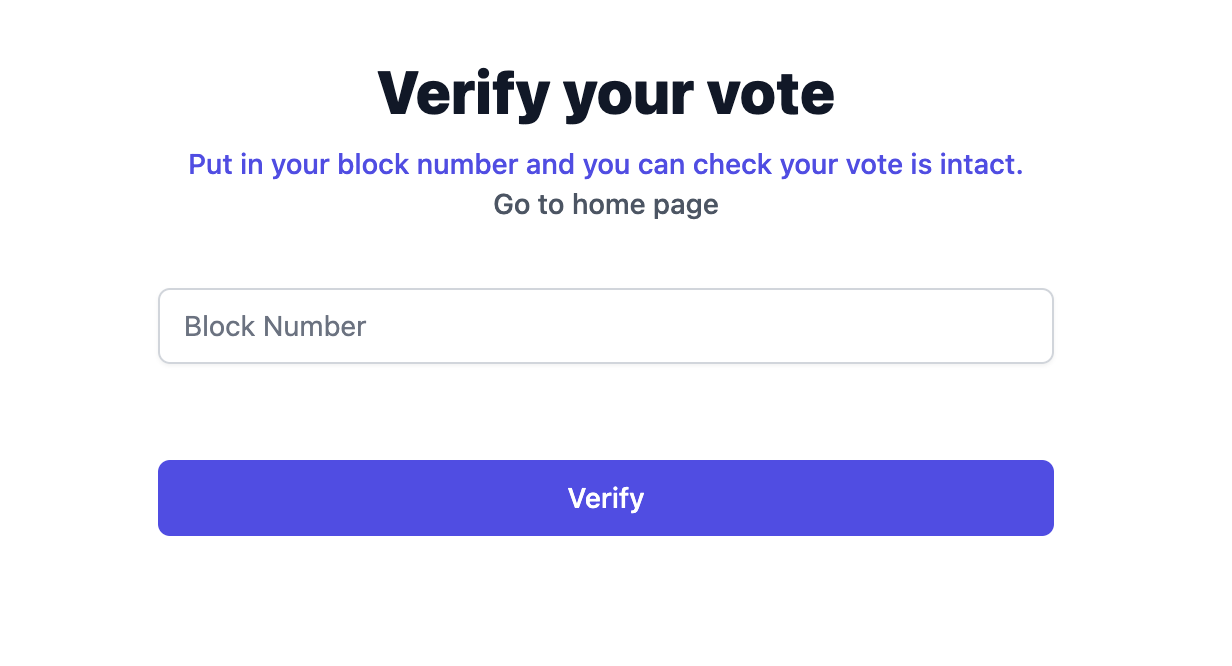Activate the rounded Block Number field
The height and width of the screenshot is (666, 1232).
tap(605, 326)
